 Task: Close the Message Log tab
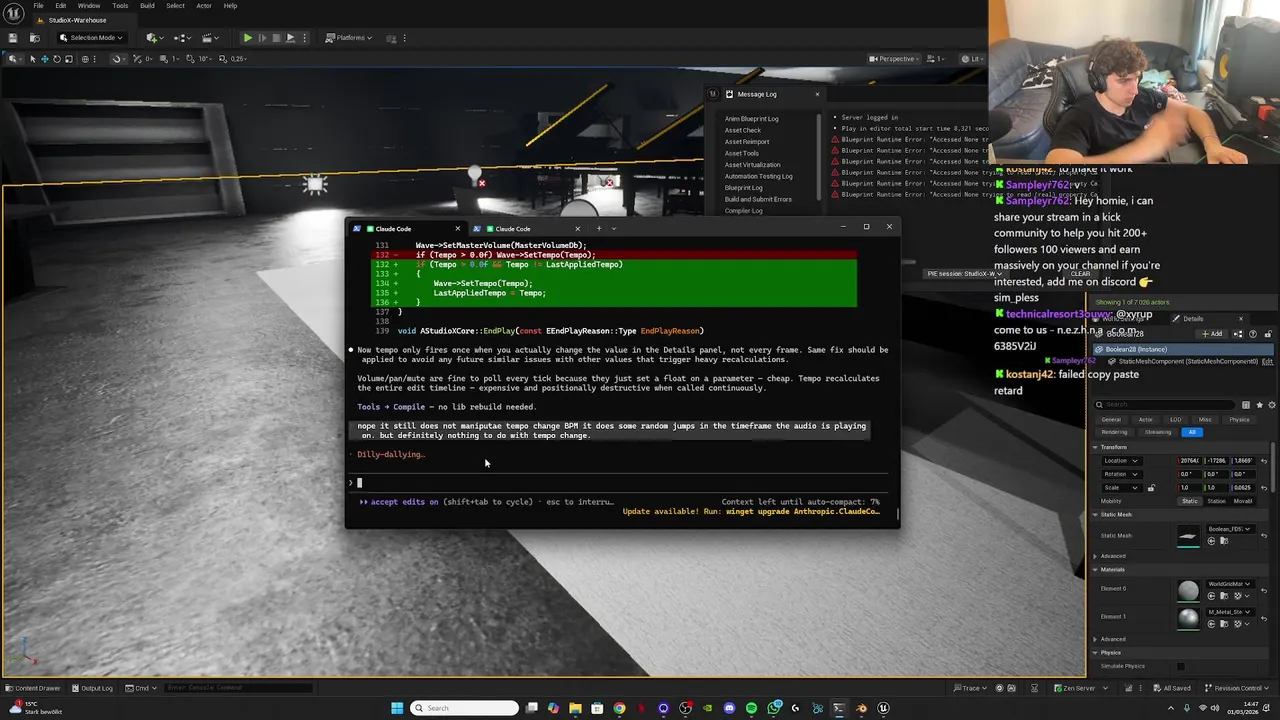tap(817, 94)
